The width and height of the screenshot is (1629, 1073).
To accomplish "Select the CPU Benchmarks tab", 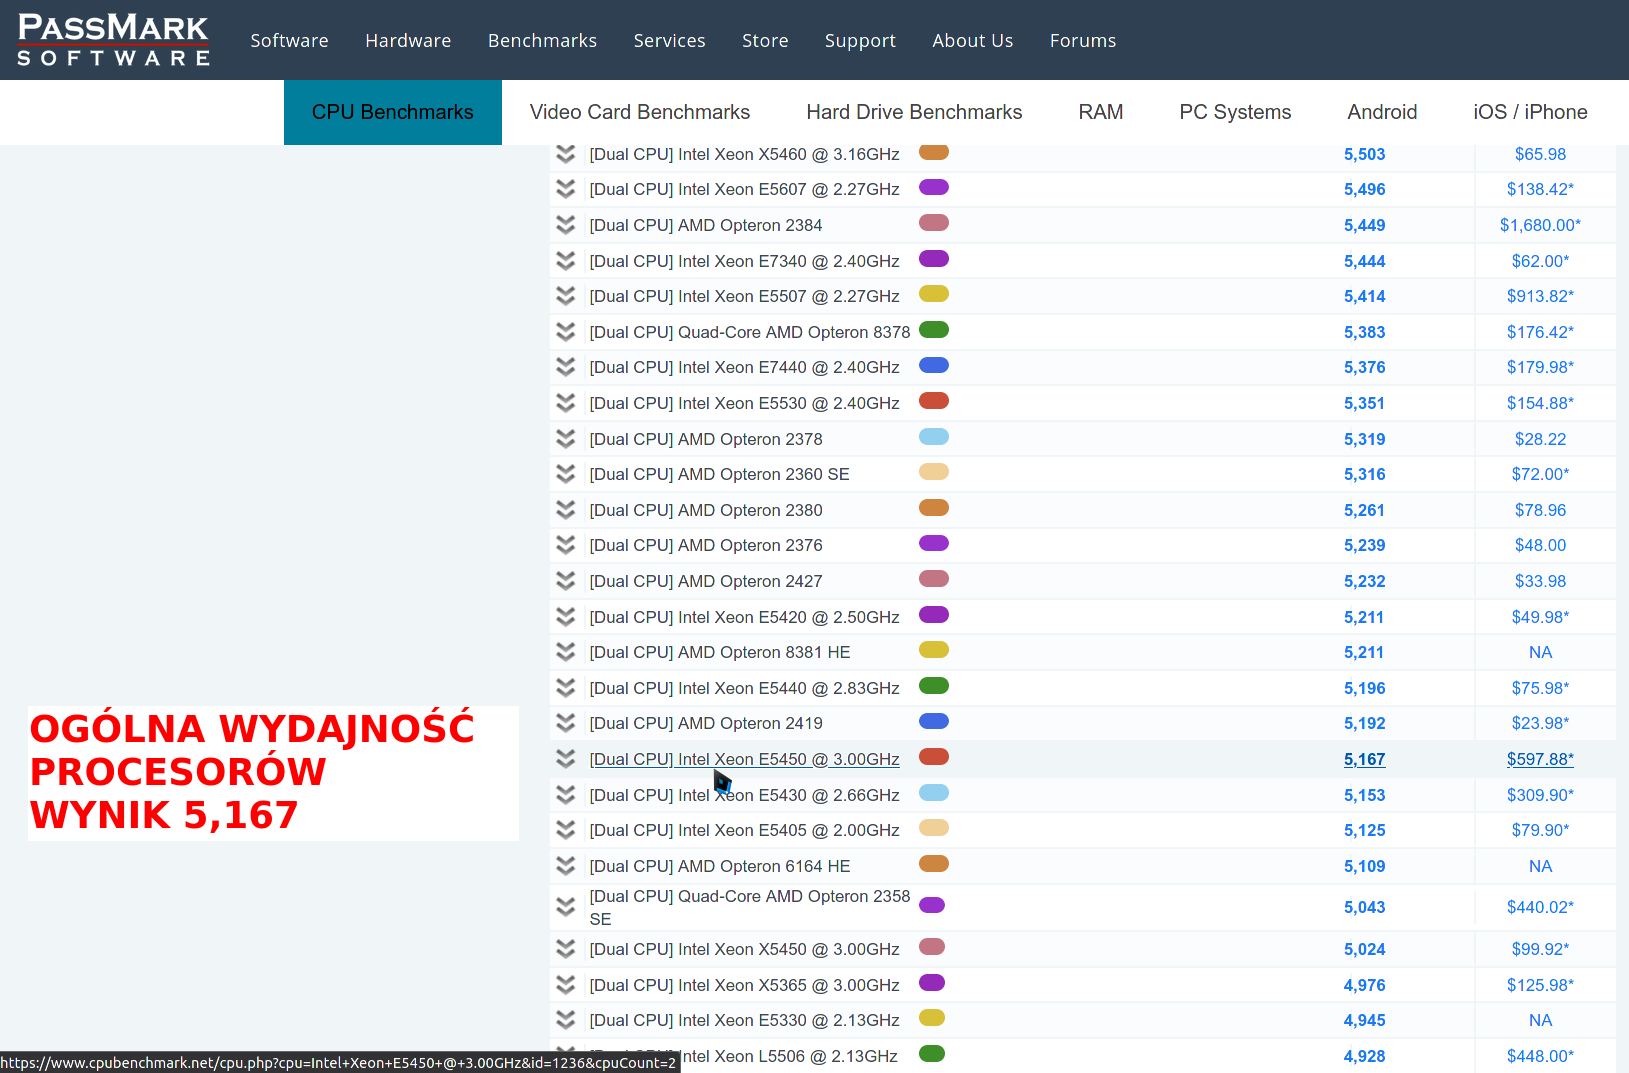I will click(393, 112).
